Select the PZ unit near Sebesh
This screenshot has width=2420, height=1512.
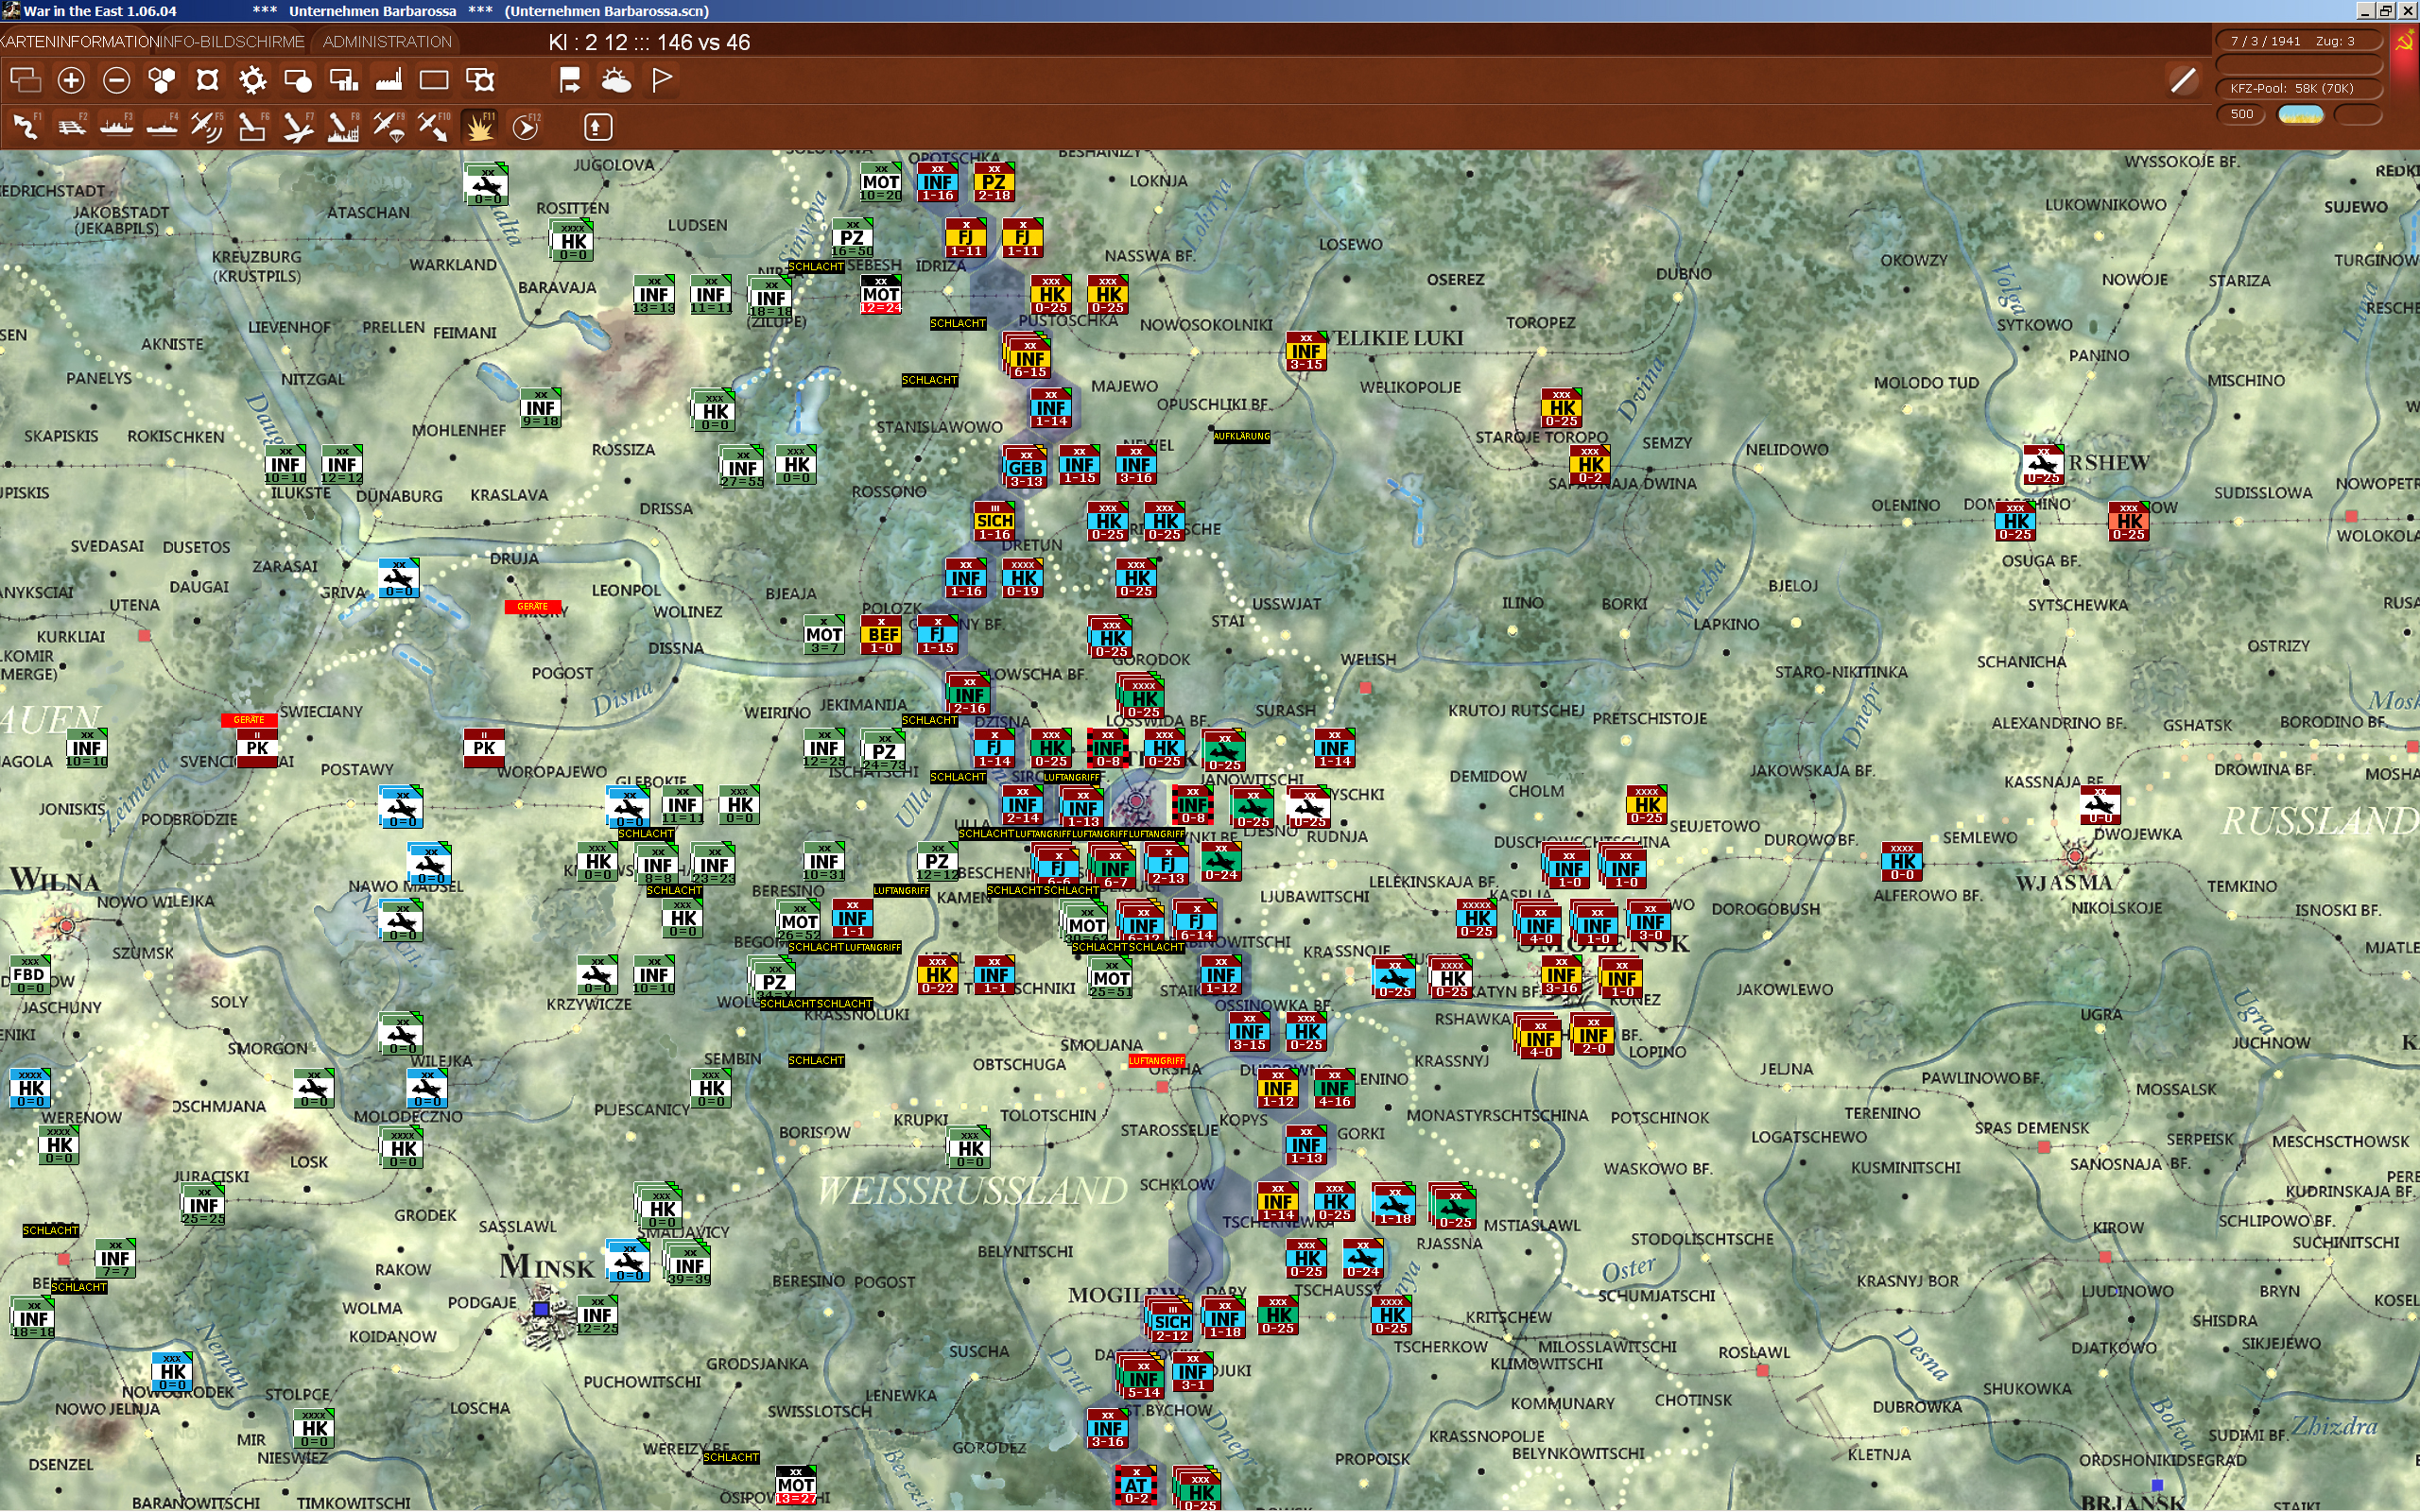coord(852,240)
